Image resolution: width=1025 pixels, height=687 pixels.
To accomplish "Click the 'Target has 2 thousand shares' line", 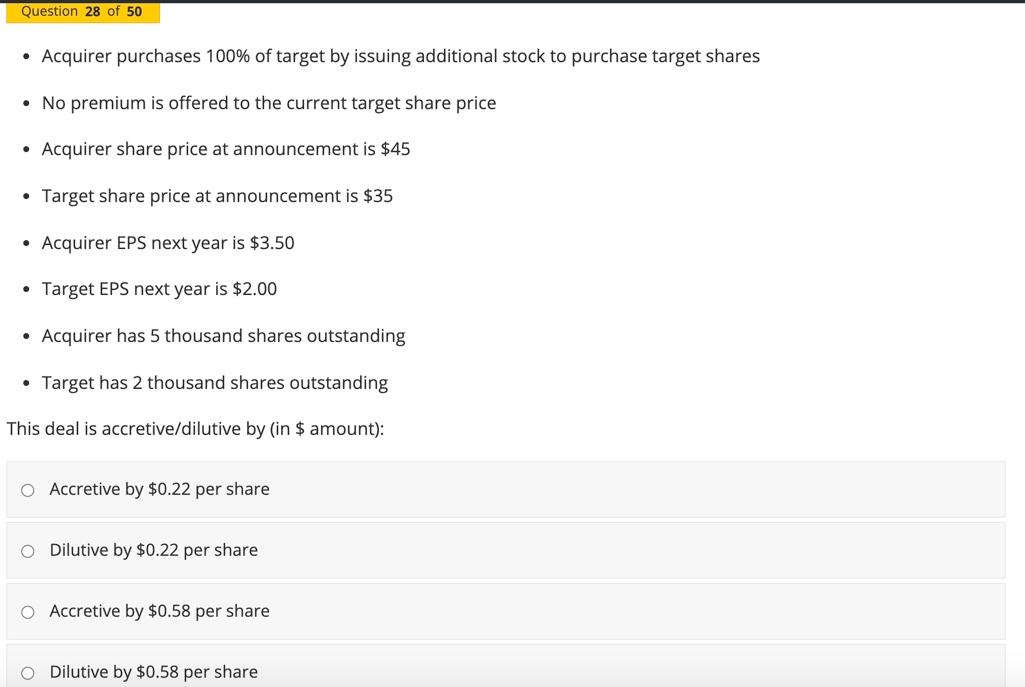I will point(214,383).
